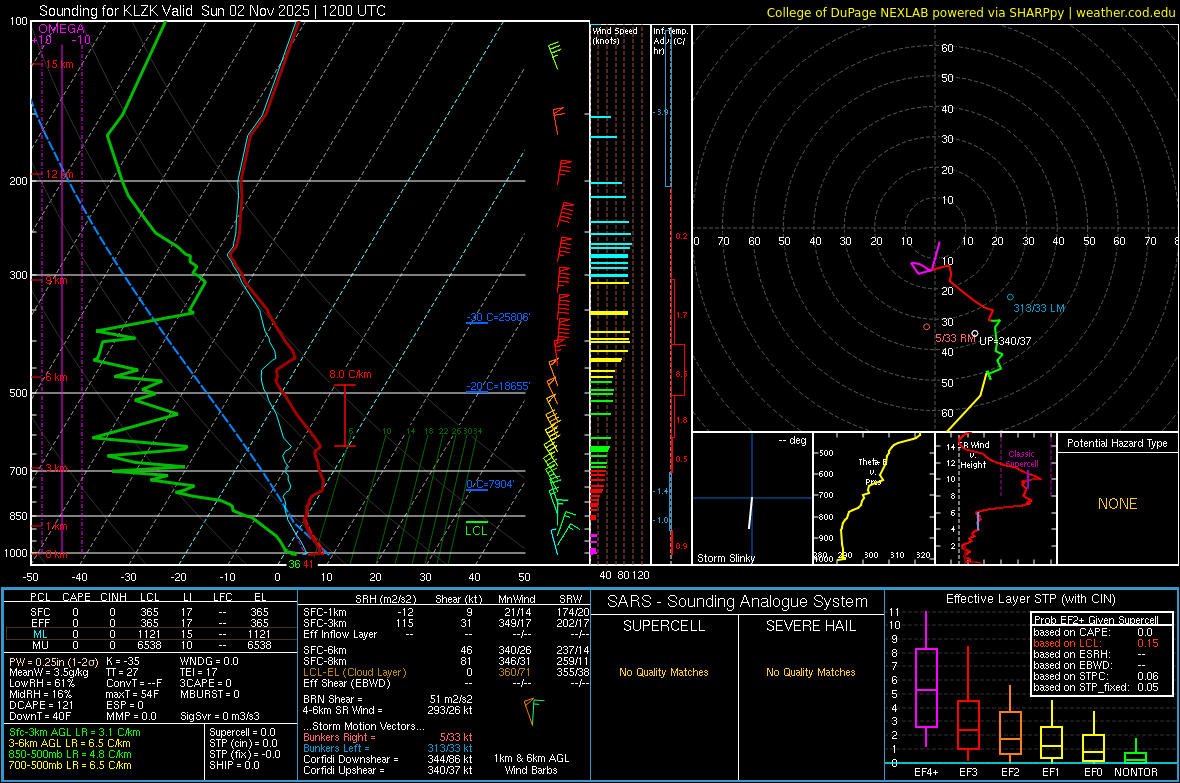Screen dimensions: 1180x783
Task: Click the WNDG = 0.0 value
Action: tap(209, 661)
